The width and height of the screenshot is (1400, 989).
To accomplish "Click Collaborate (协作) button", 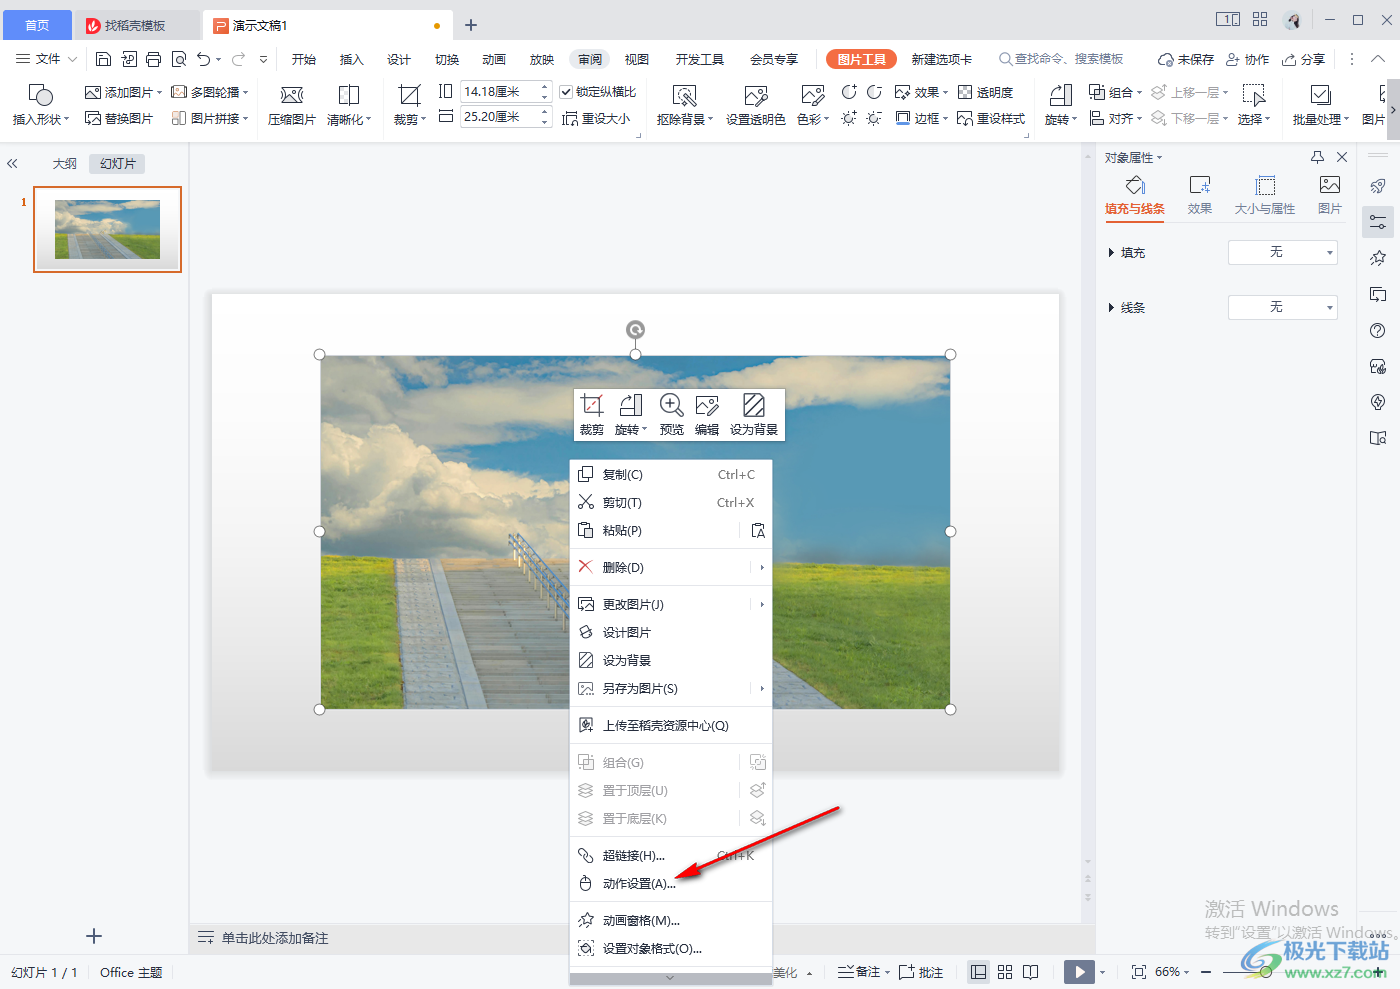I will coord(1248,59).
